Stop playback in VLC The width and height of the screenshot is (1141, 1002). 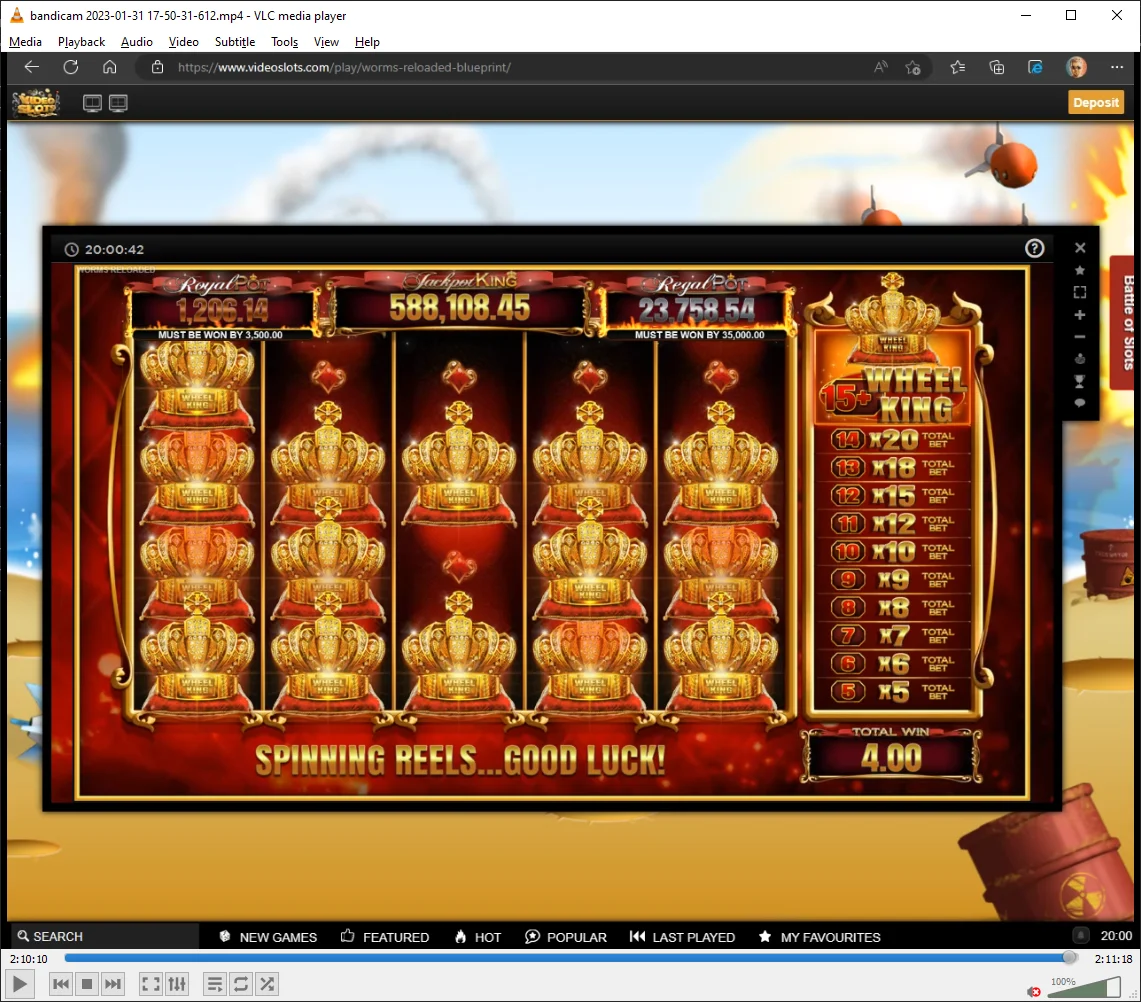(87, 985)
